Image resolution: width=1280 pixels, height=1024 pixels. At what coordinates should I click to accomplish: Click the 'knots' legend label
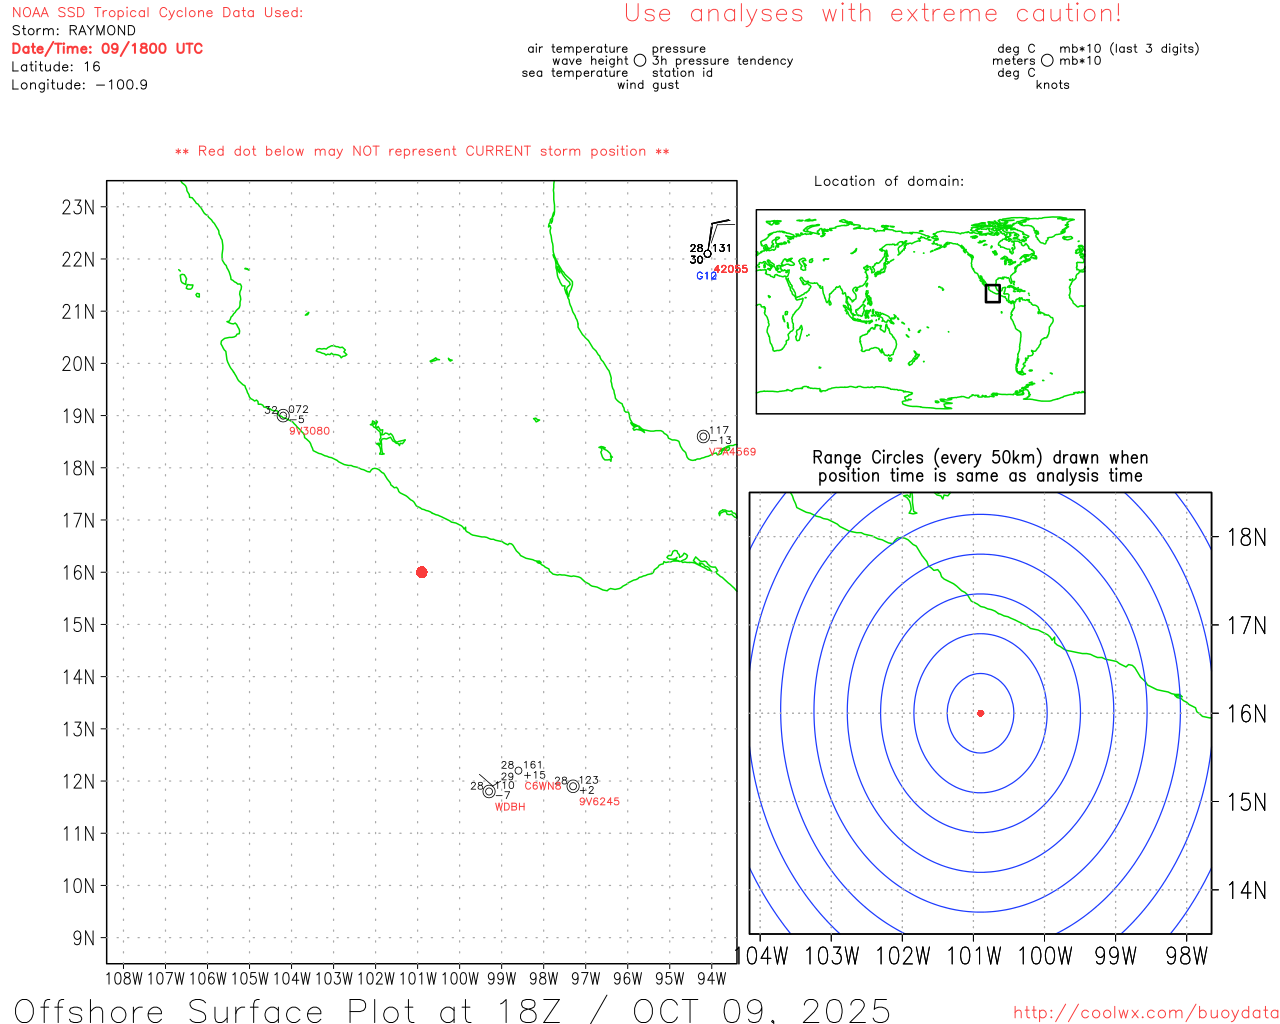[1053, 85]
